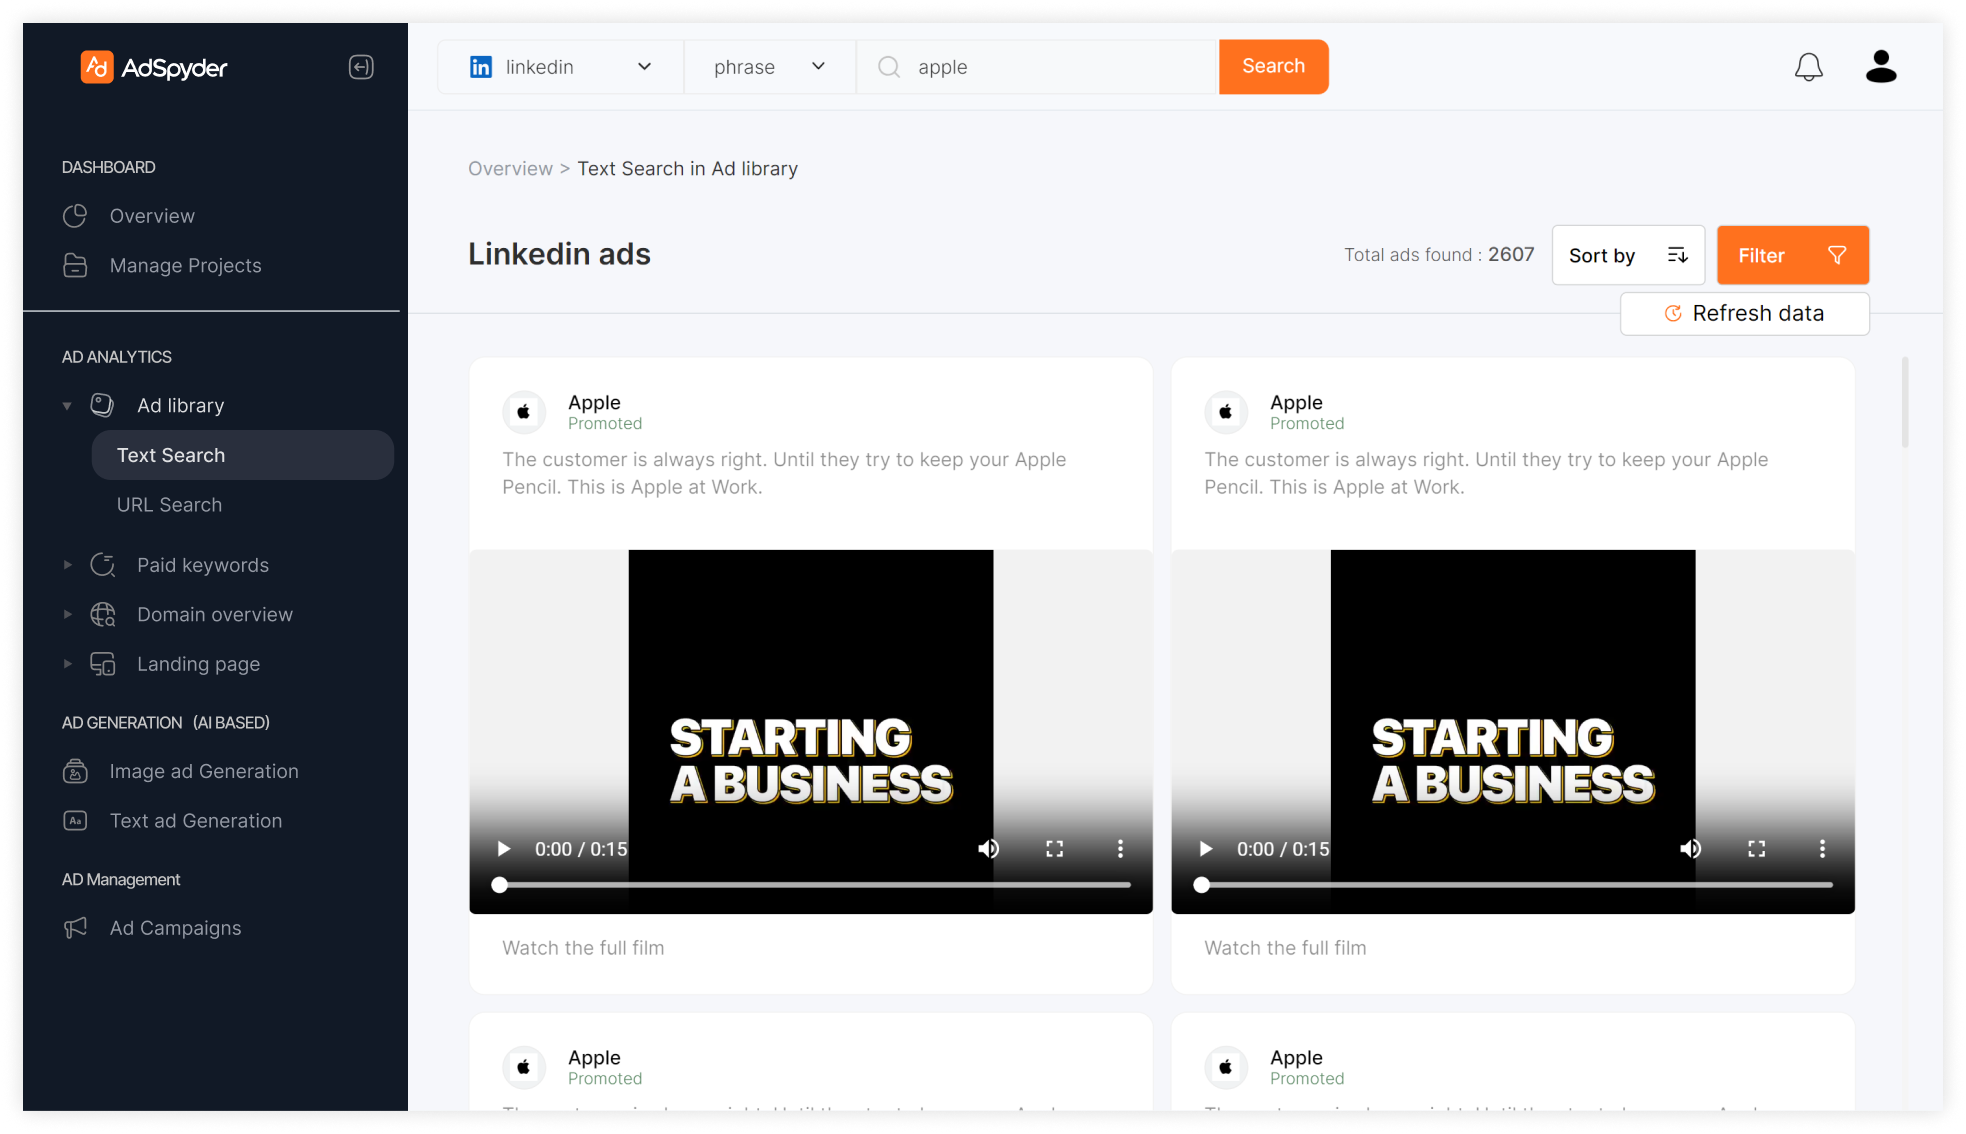Open more options on second ad video

pos(1822,849)
